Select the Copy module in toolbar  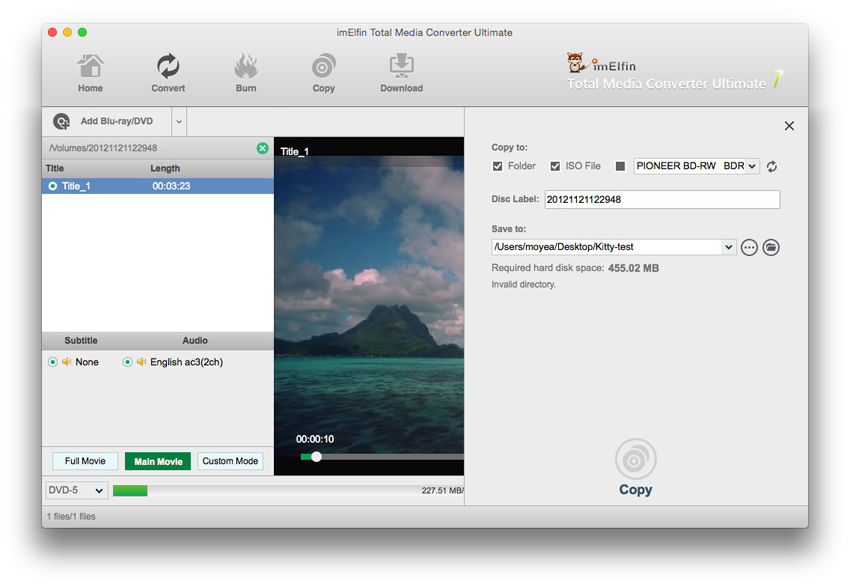pyautogui.click(x=324, y=73)
